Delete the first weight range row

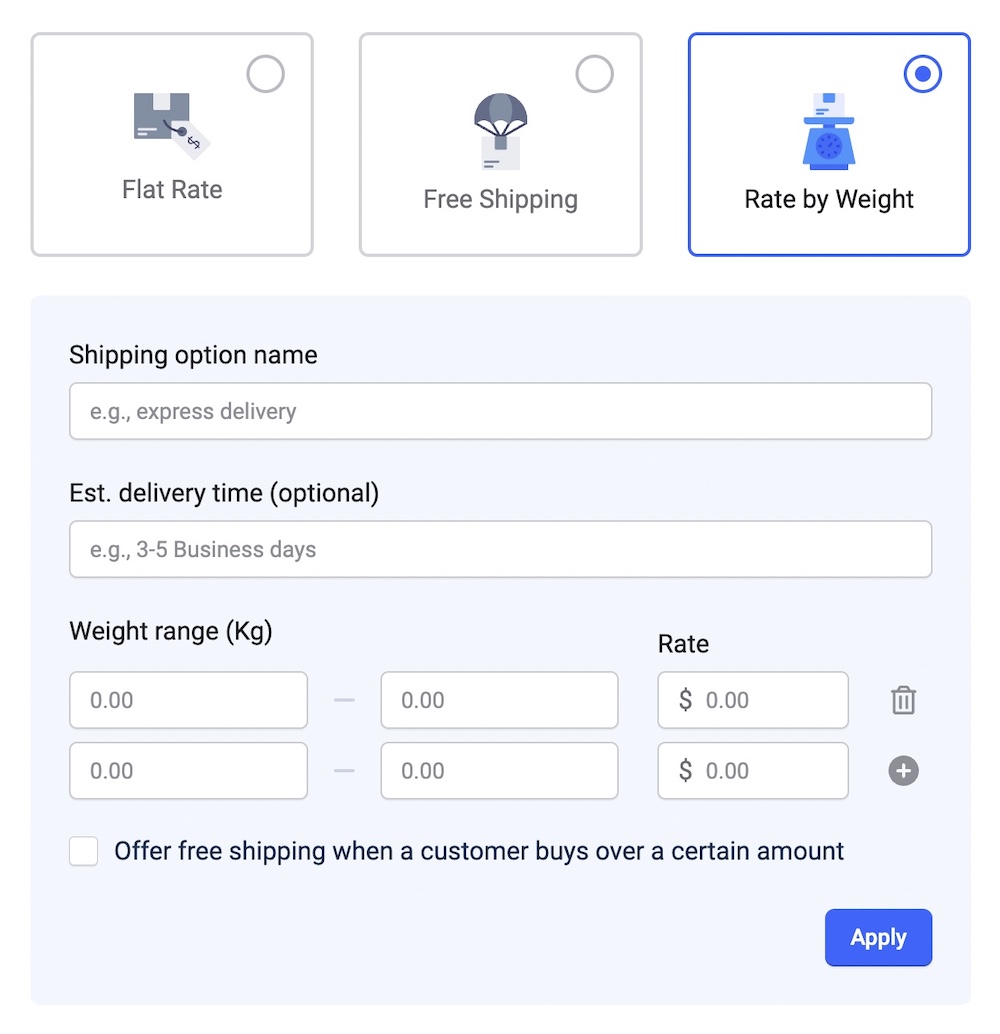point(903,700)
